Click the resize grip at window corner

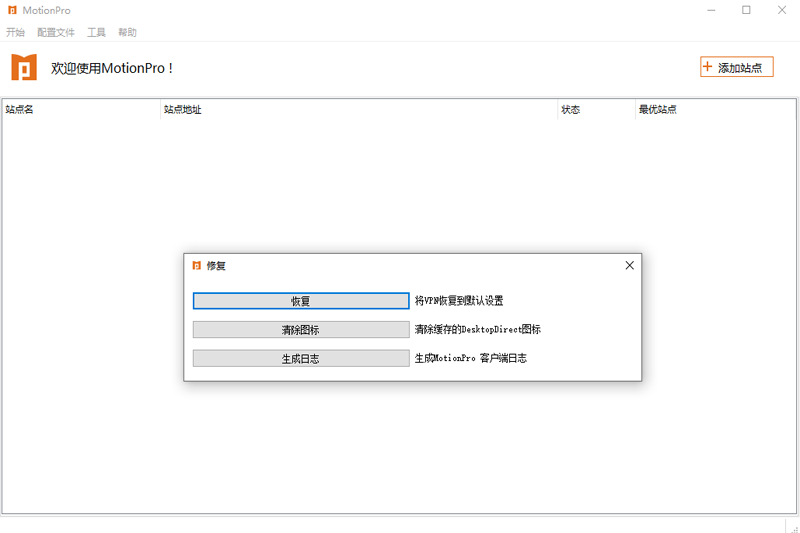click(x=791, y=526)
